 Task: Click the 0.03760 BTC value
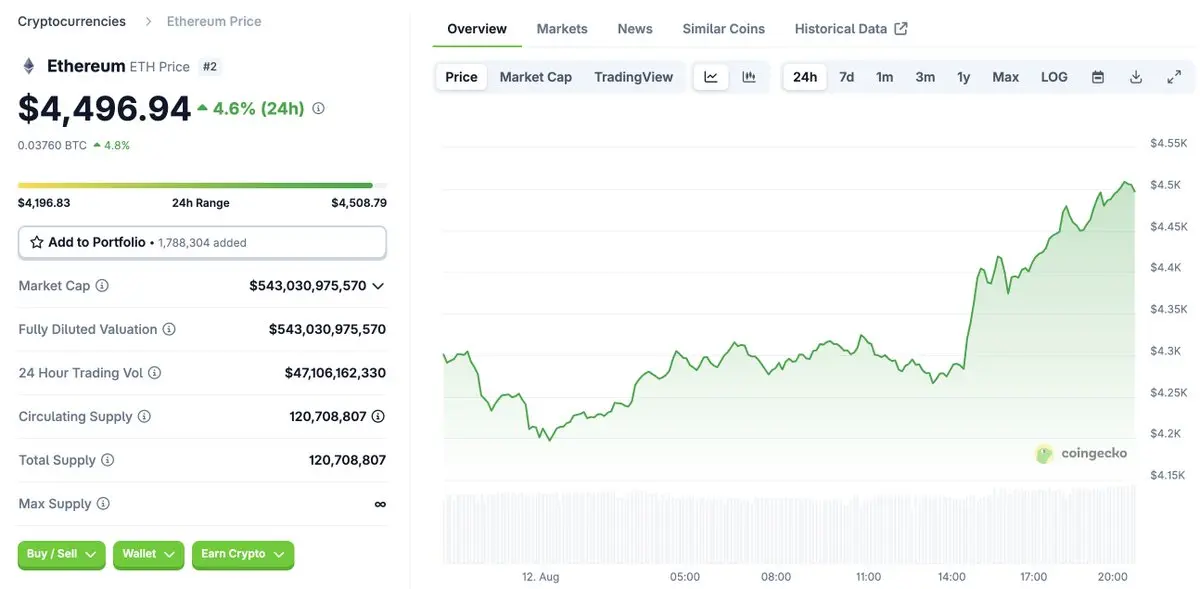[x=52, y=145]
